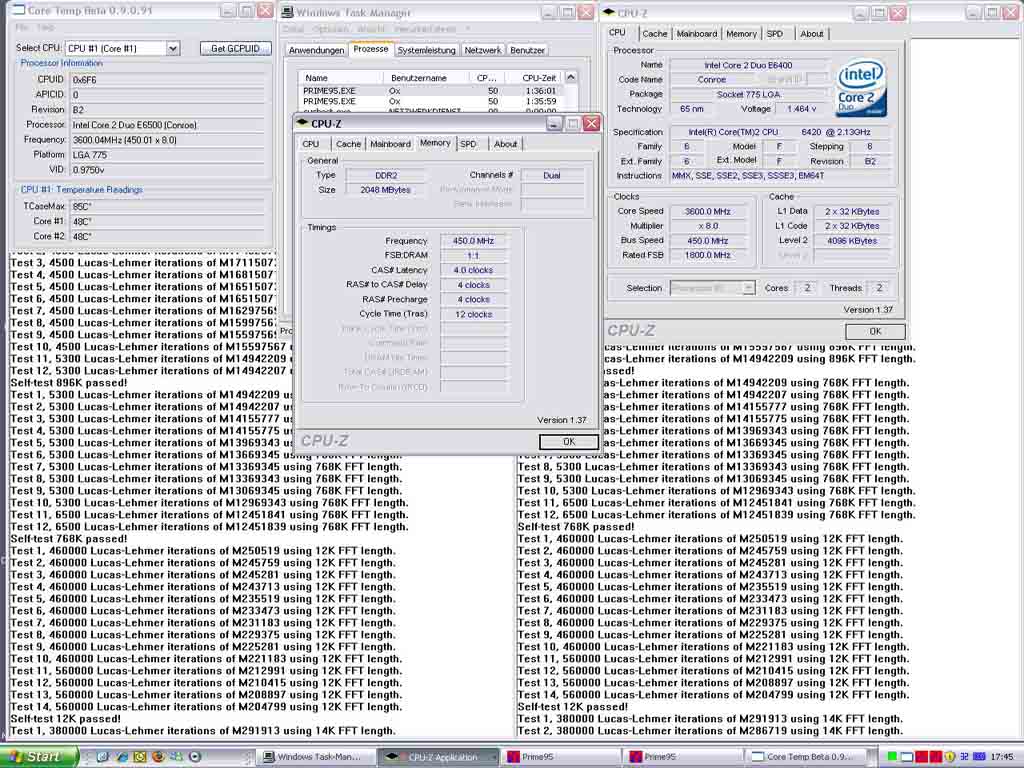Click the front CPU-Z Memory window's title icon
The image size is (1024, 768).
pos(302,123)
